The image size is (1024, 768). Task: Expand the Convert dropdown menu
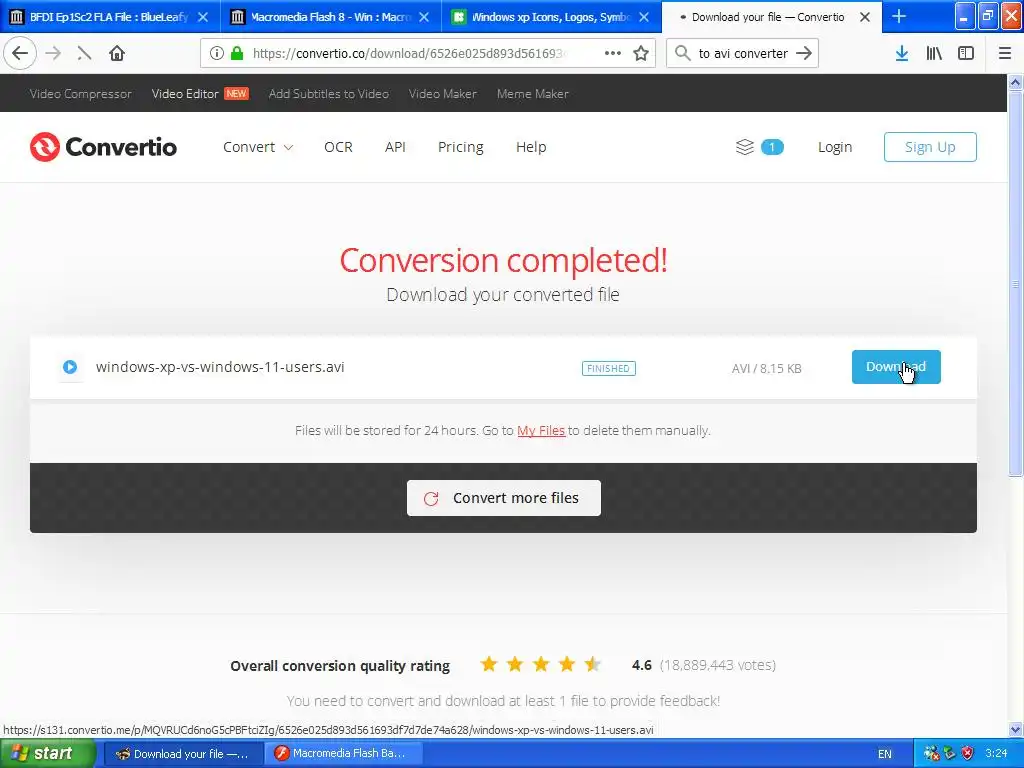click(x=258, y=147)
